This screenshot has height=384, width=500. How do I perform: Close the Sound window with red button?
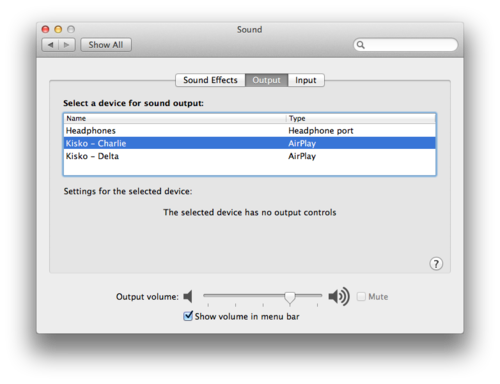[x=45, y=29]
